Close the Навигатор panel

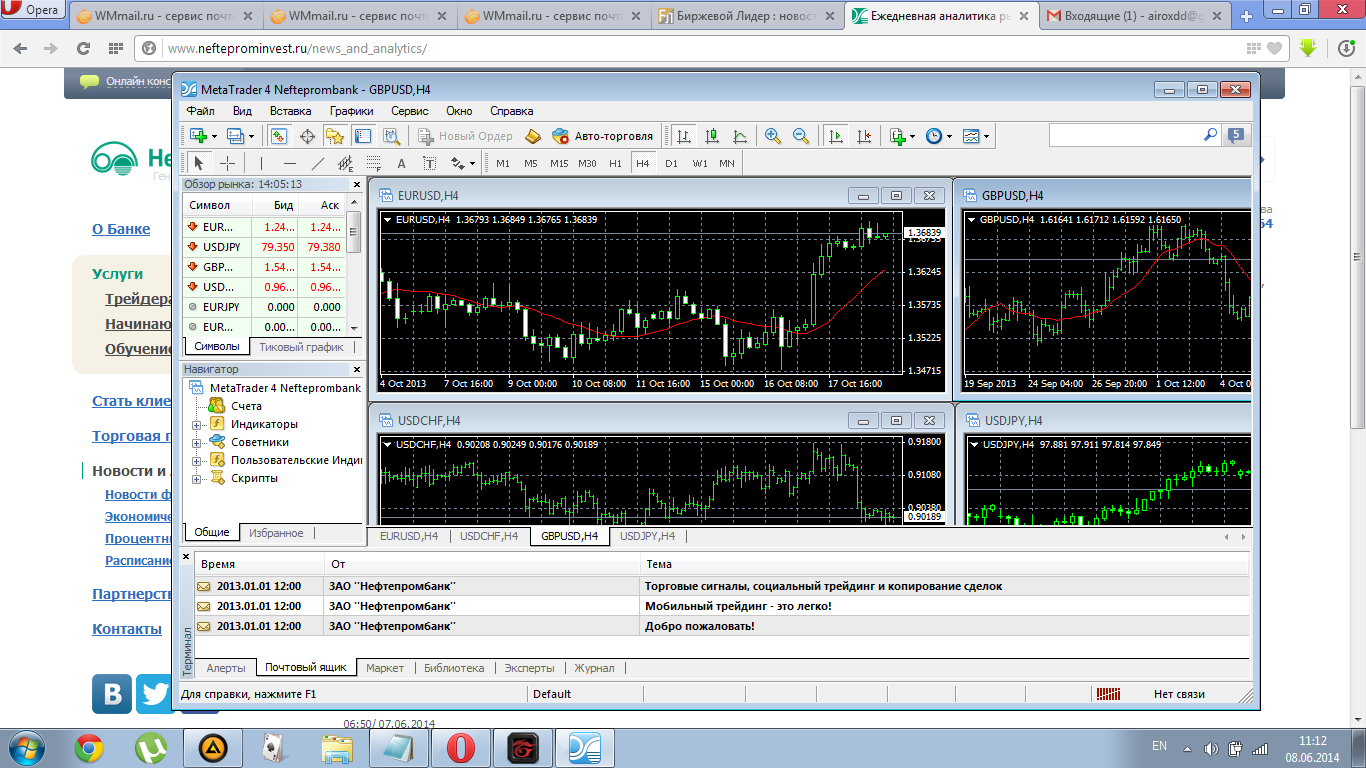(357, 370)
